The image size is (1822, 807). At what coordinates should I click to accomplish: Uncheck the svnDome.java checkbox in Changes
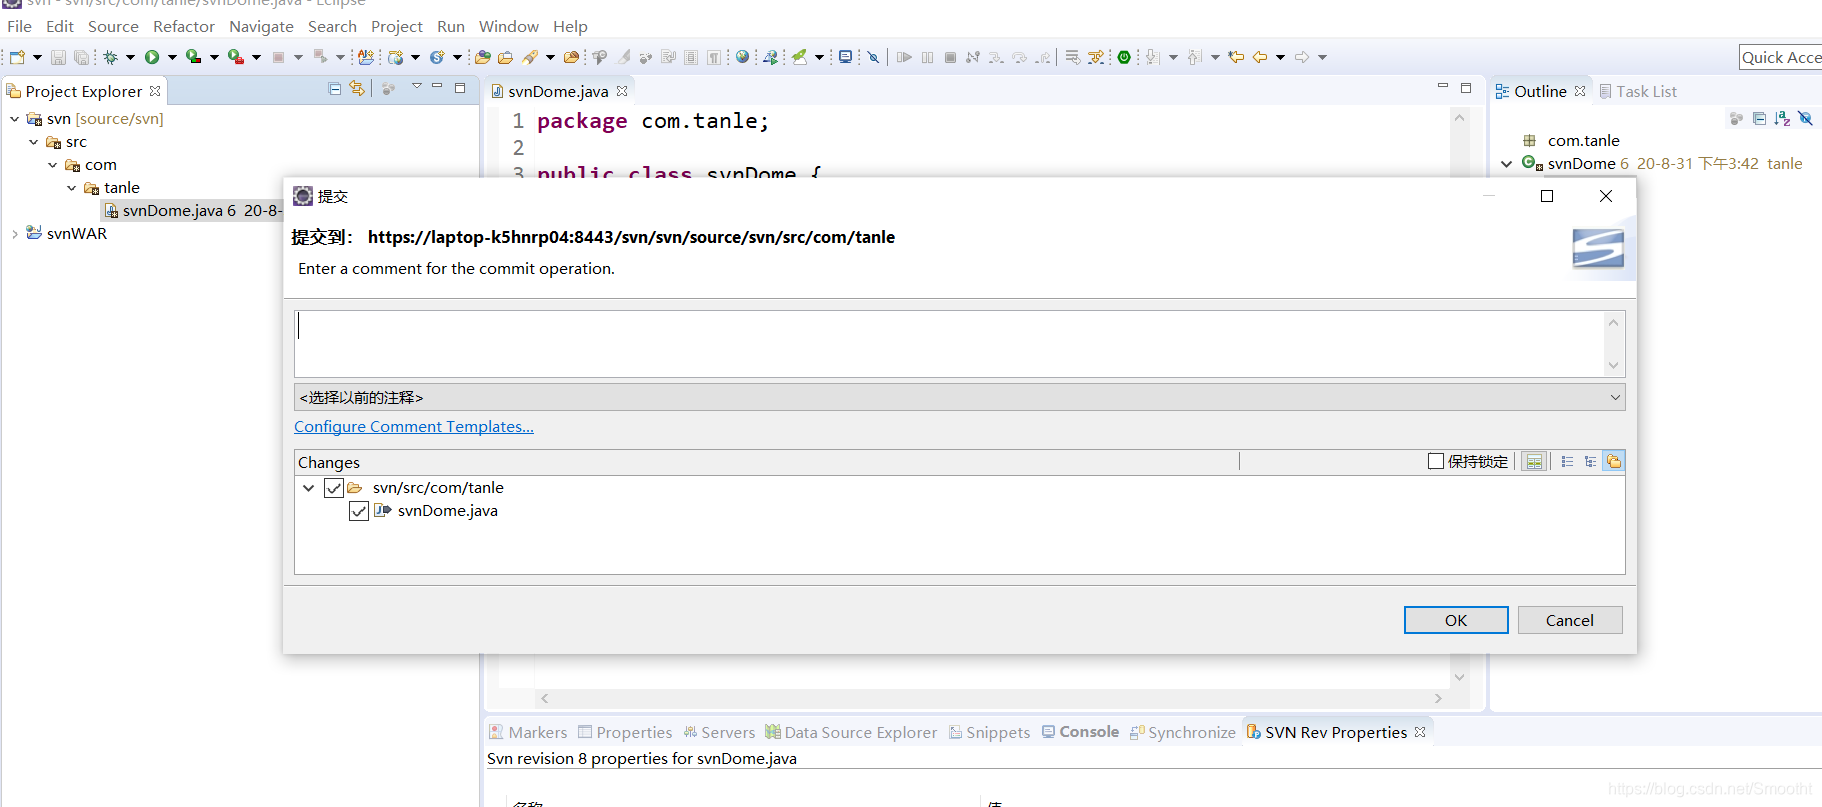359,511
